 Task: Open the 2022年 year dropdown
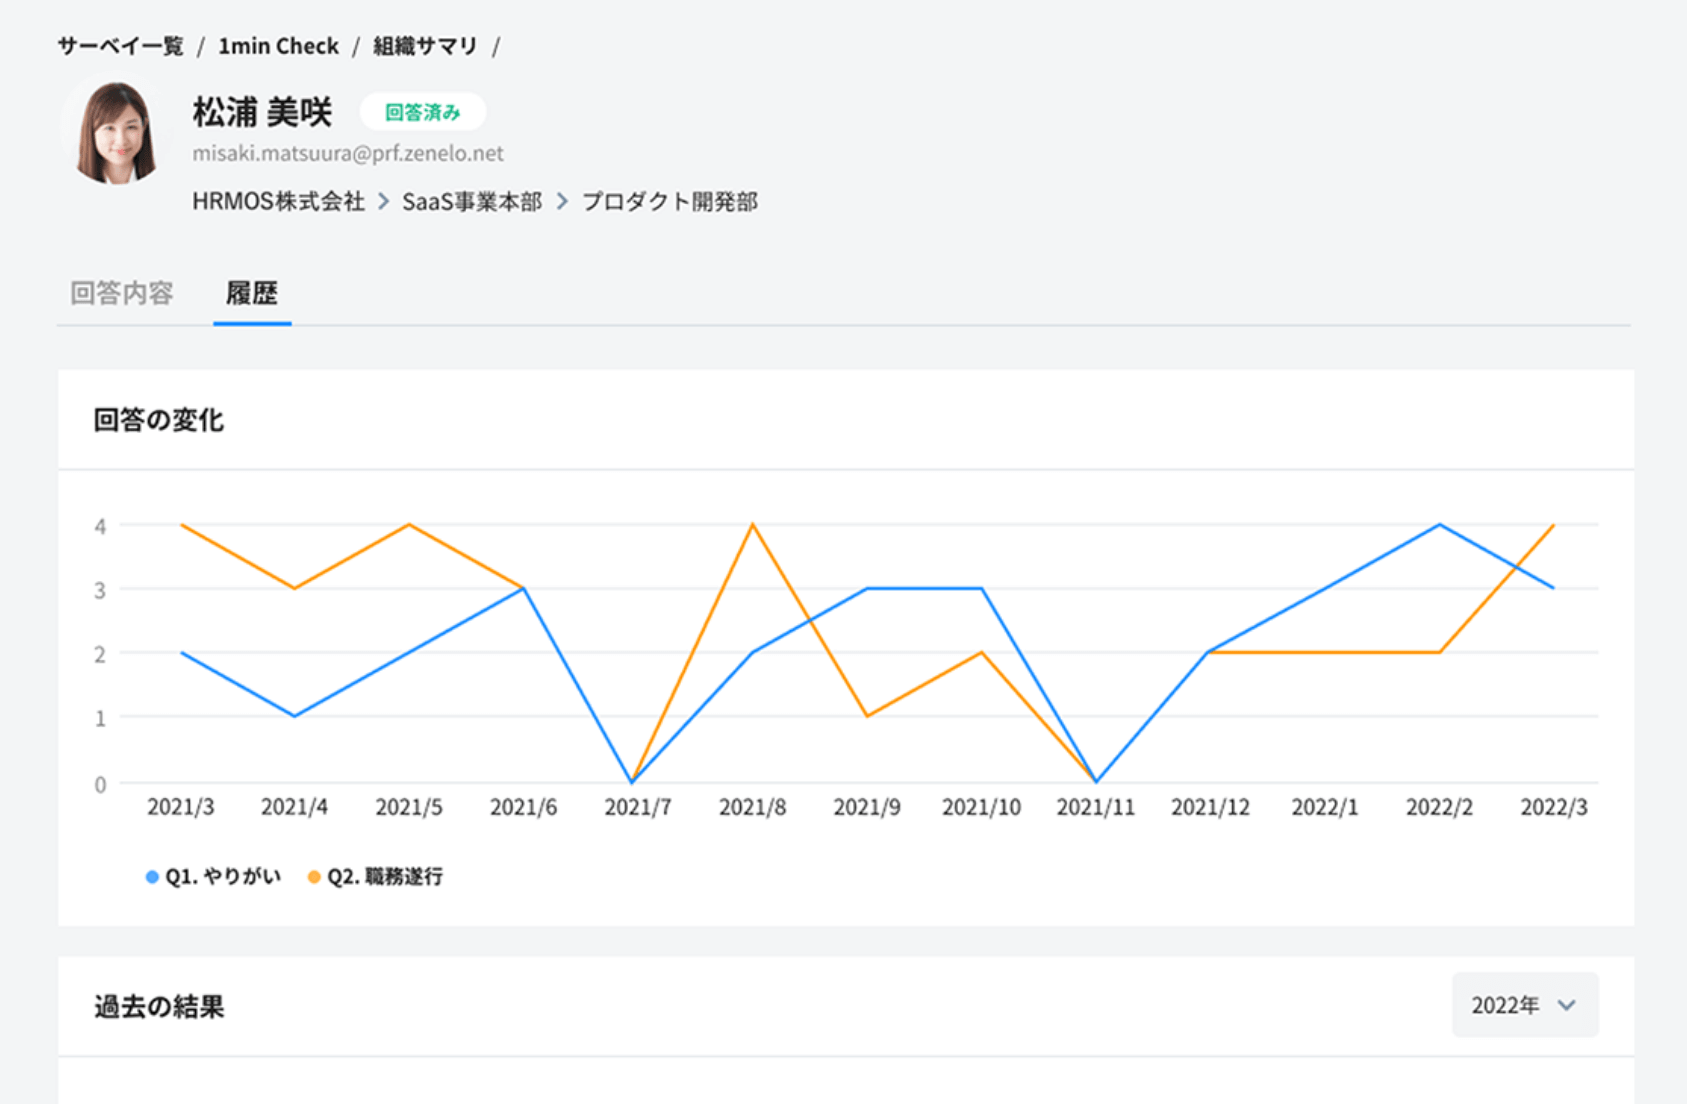[x=1524, y=1005]
